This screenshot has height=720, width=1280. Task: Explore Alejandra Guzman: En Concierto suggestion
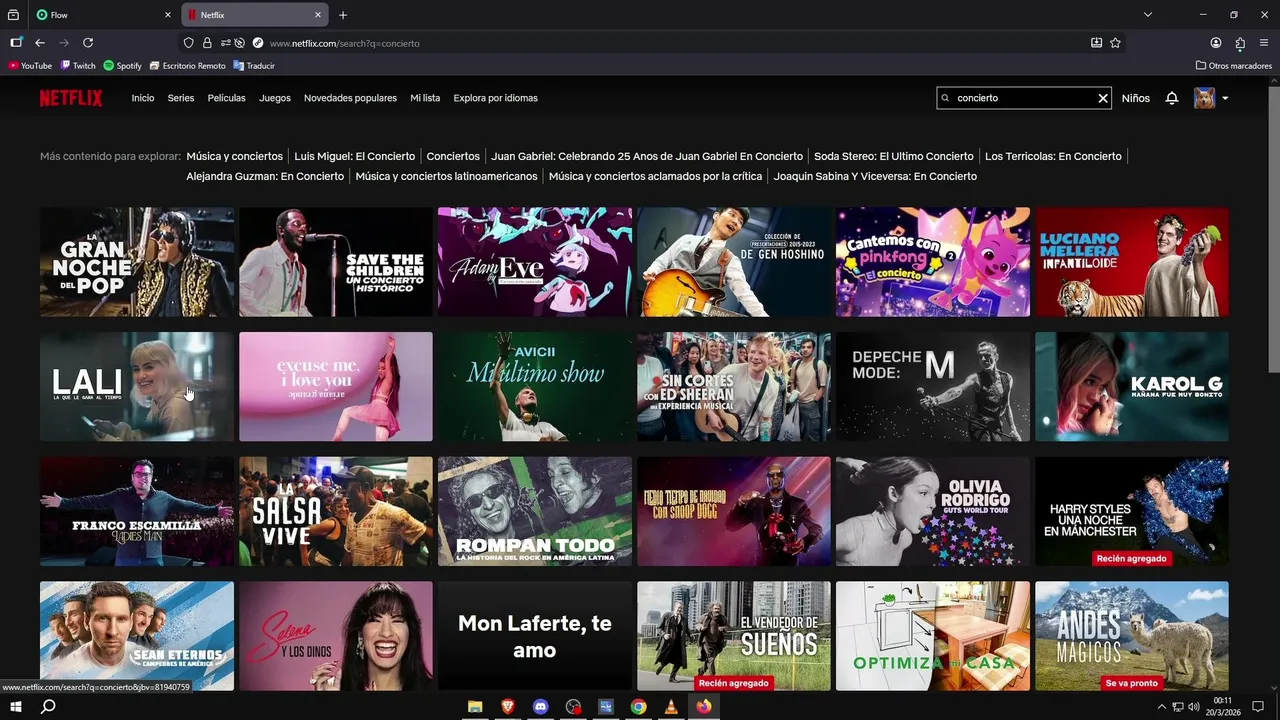pos(265,176)
